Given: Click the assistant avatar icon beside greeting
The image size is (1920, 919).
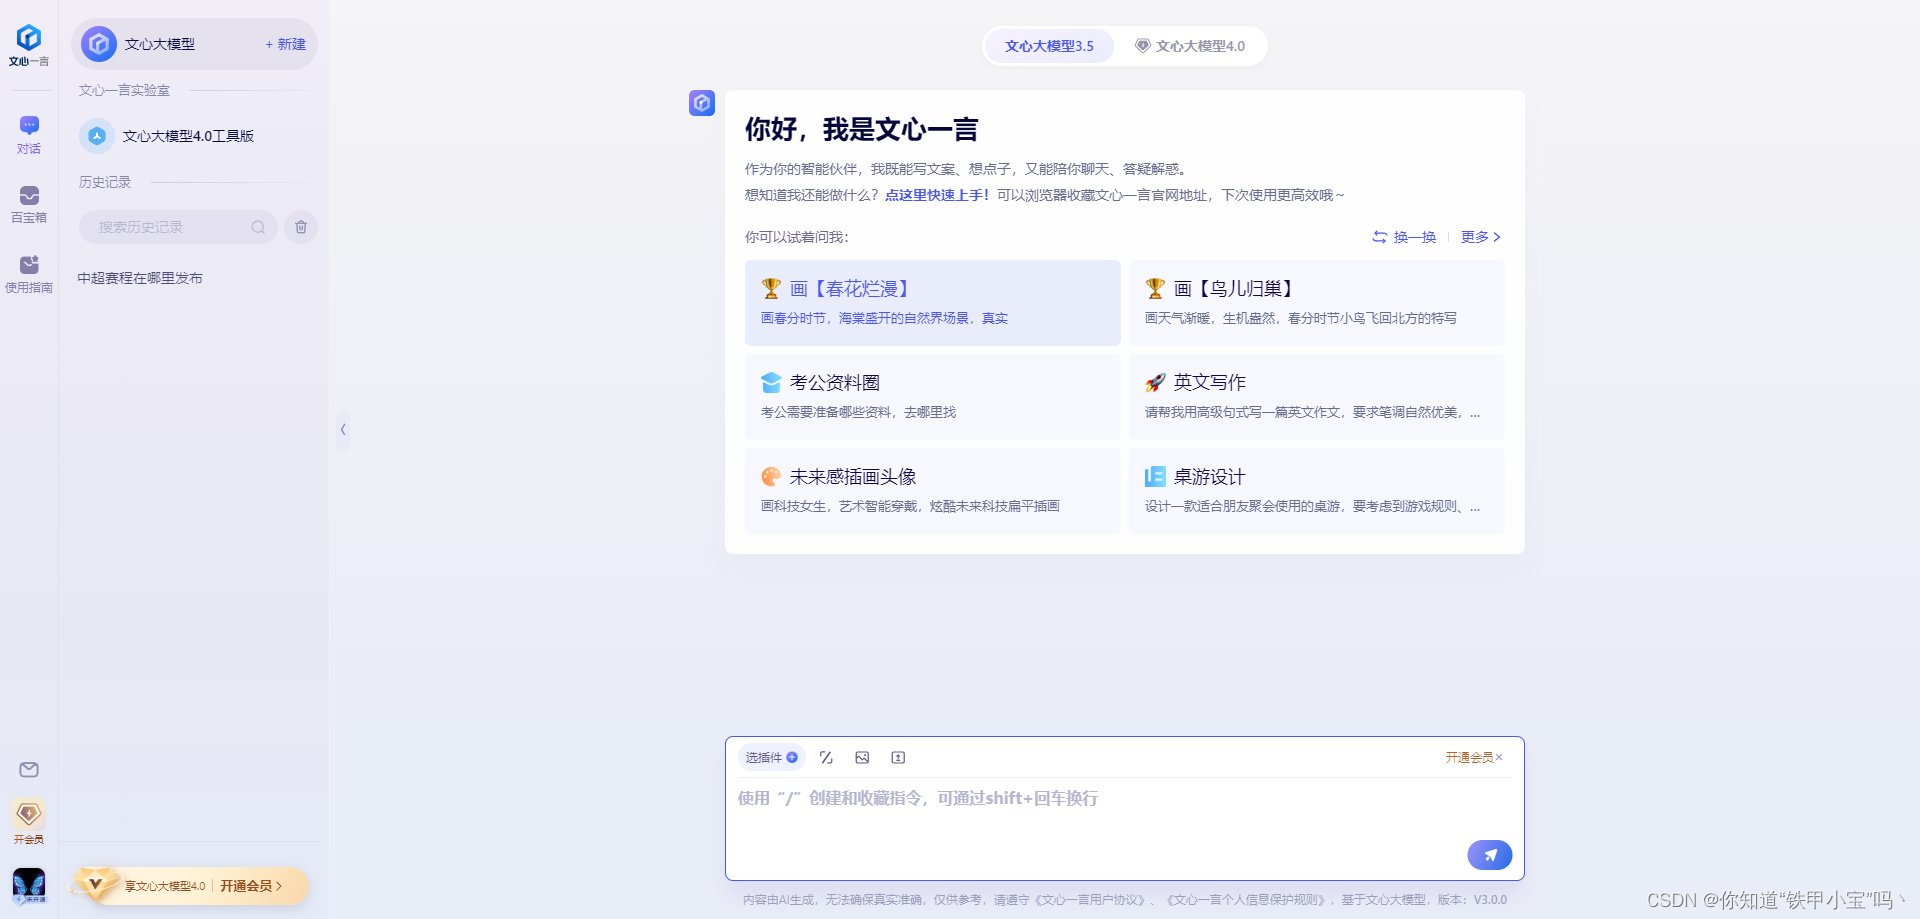Looking at the screenshot, I should [x=702, y=103].
